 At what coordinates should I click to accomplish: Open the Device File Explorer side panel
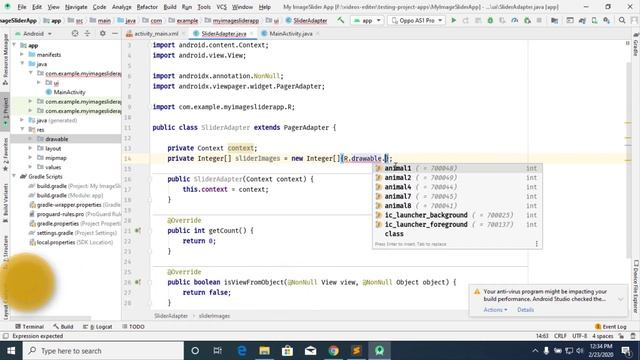(636, 287)
